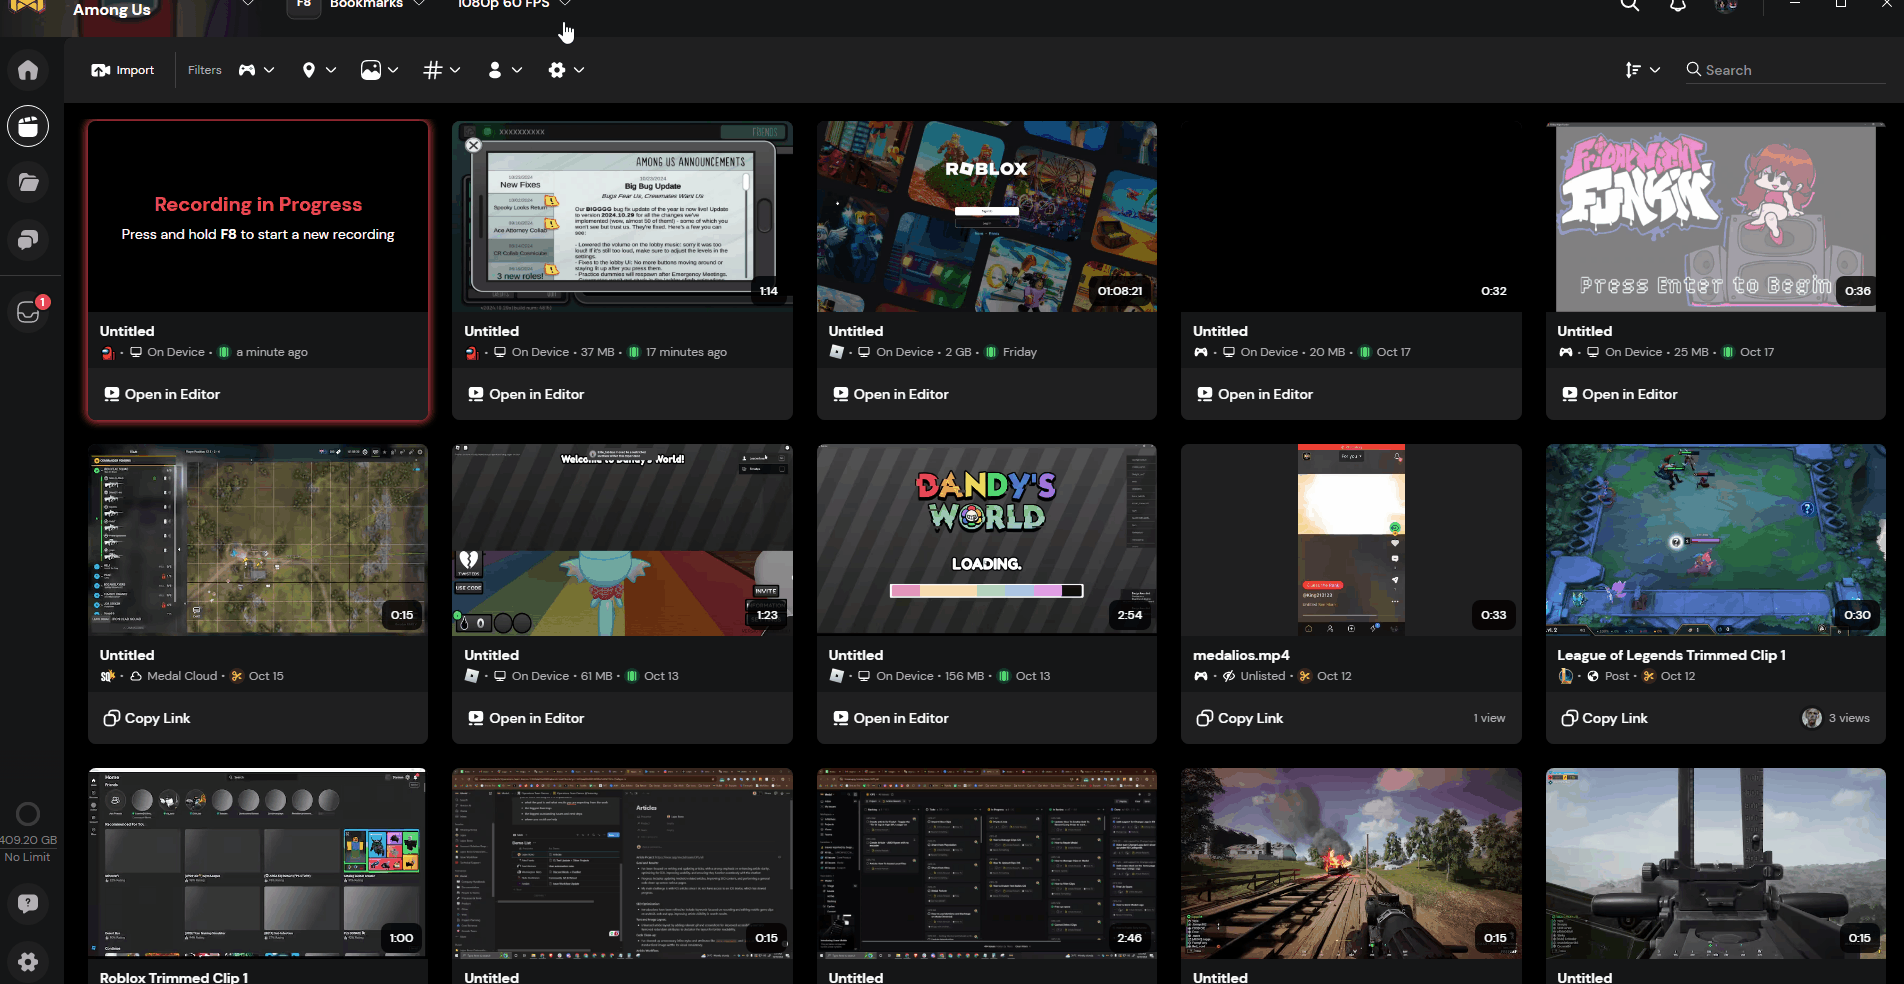The width and height of the screenshot is (1904, 984).
Task: Copy link for the Medal Cloud Oct 15 clip
Action: (147, 718)
